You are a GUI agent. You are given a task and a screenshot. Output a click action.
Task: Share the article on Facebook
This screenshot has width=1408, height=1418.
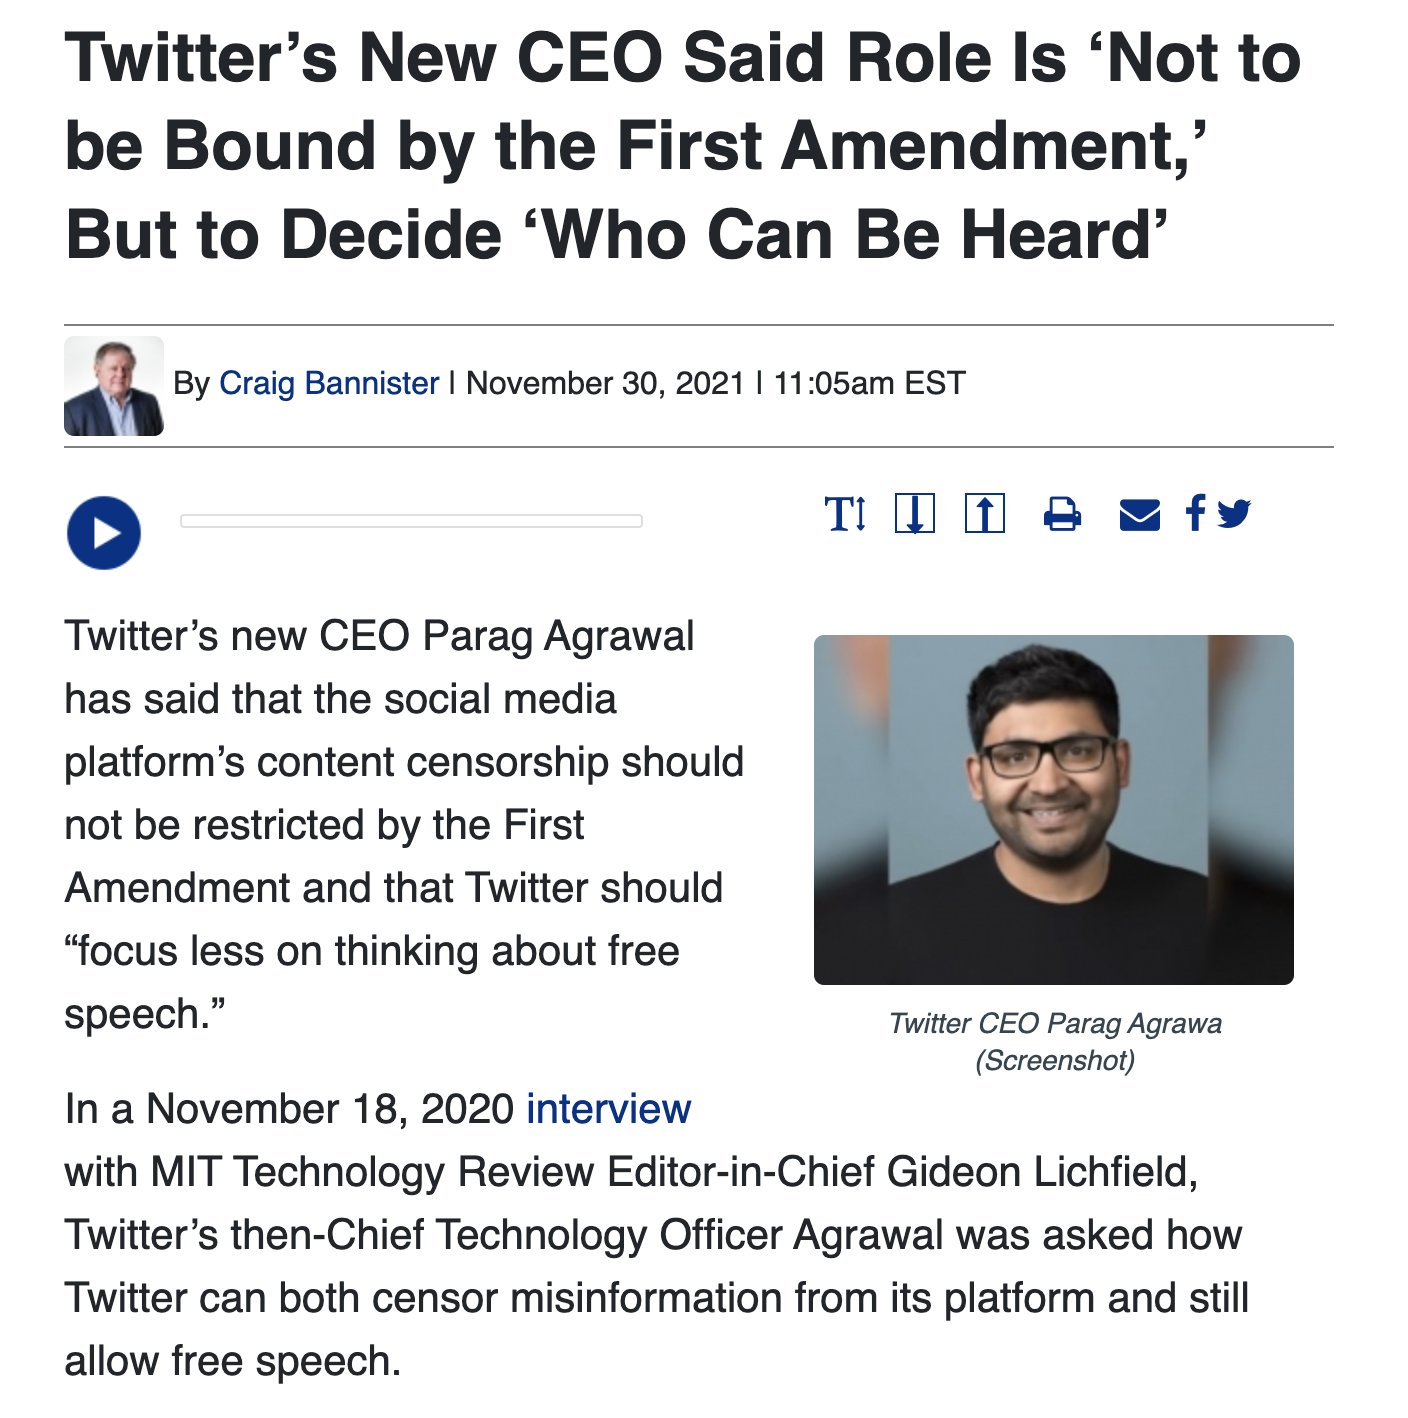[1195, 513]
